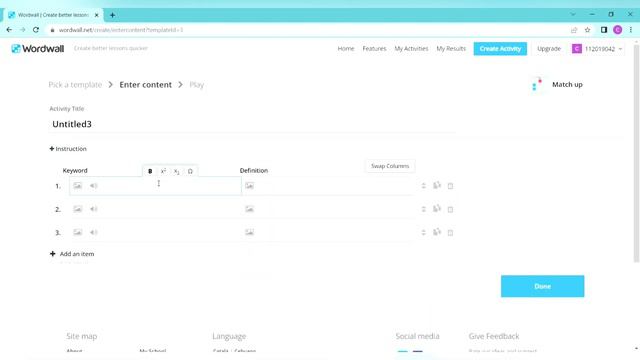Click the reorder arrows for row 3
The width and height of the screenshot is (640, 360).
point(423,232)
